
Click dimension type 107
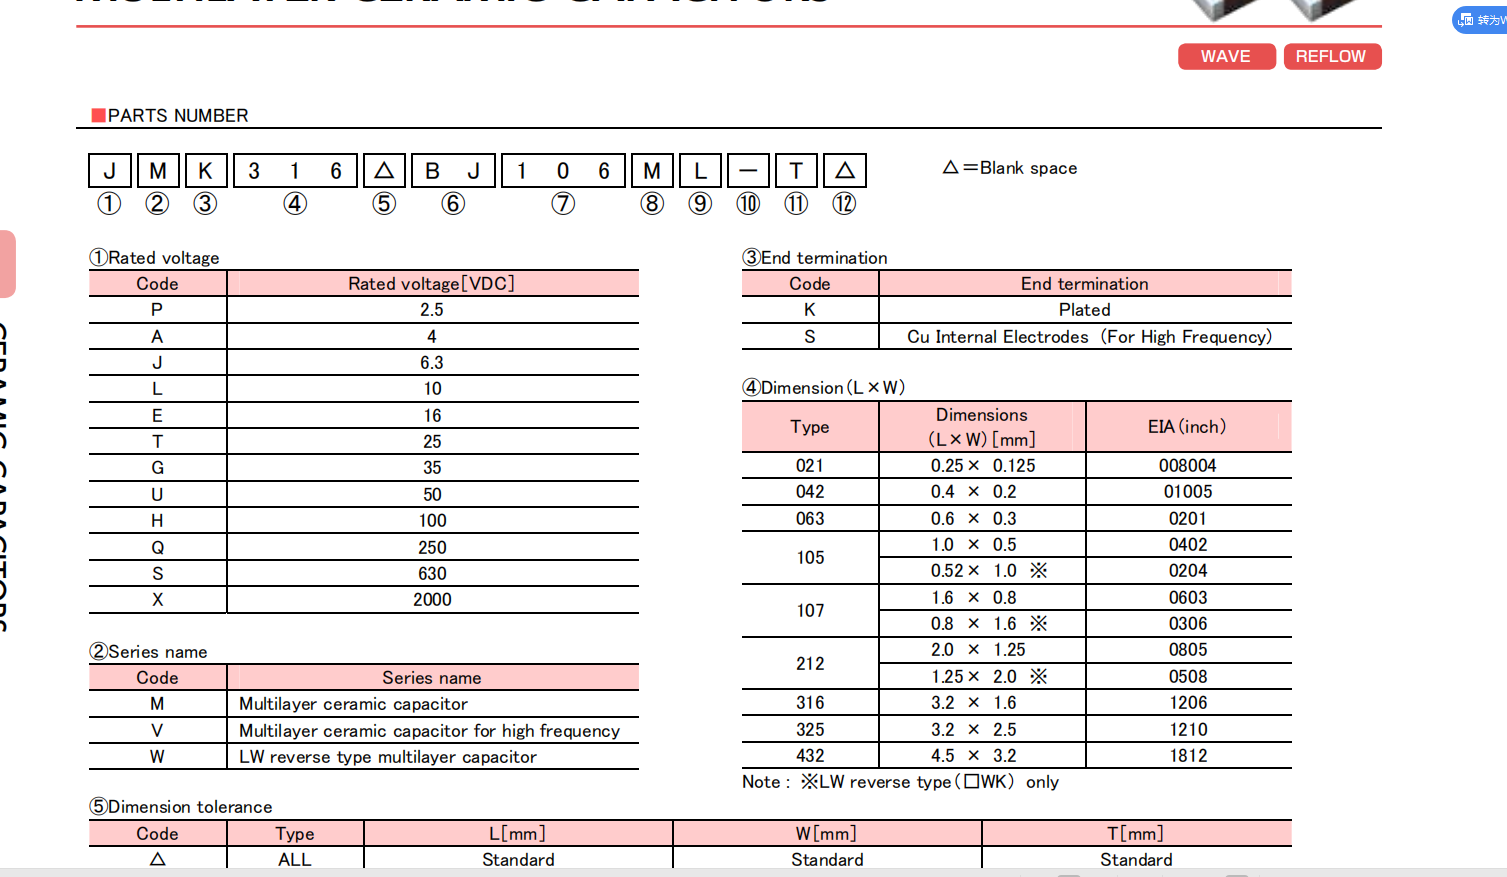[810, 611]
